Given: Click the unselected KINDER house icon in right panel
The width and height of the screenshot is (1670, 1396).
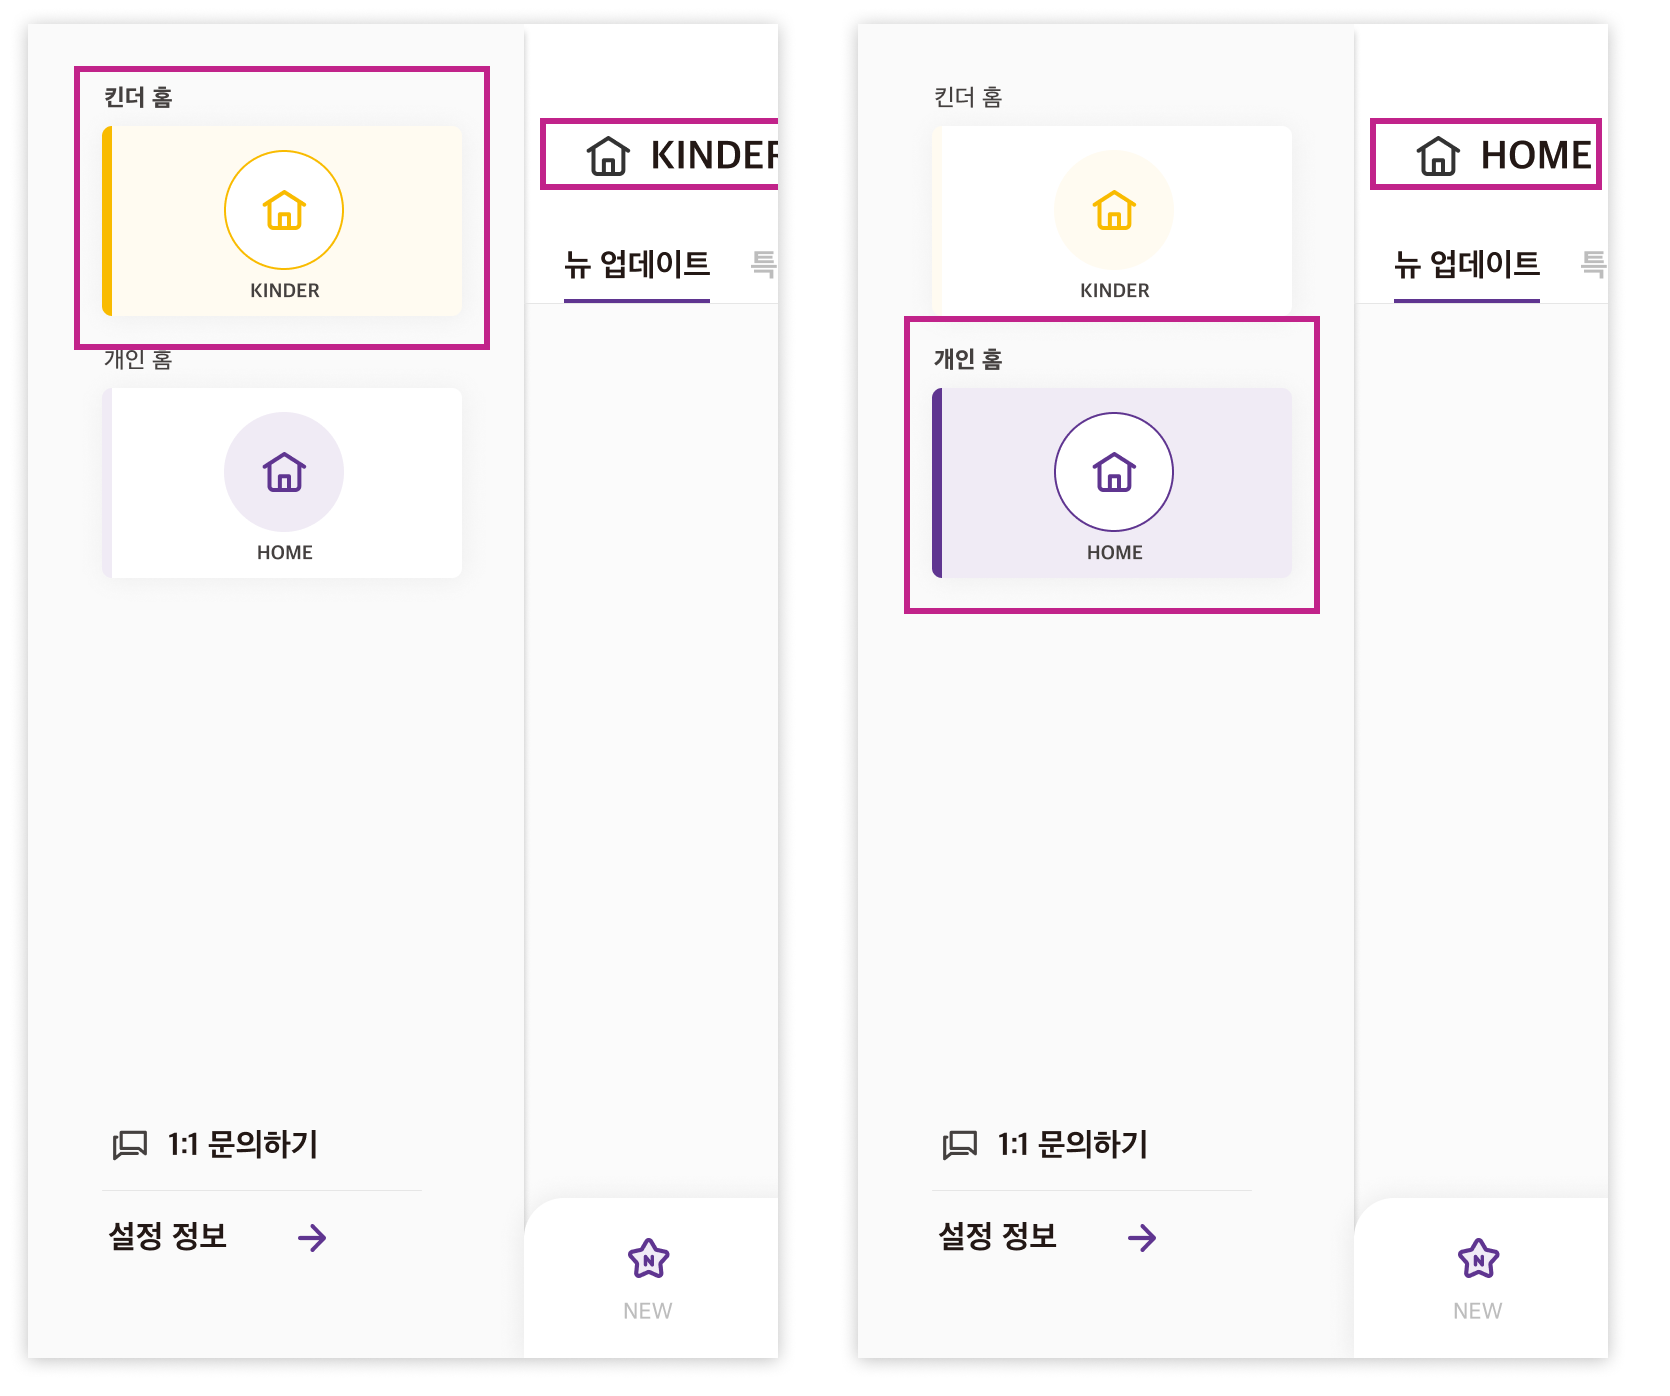Looking at the screenshot, I should coord(1114,210).
